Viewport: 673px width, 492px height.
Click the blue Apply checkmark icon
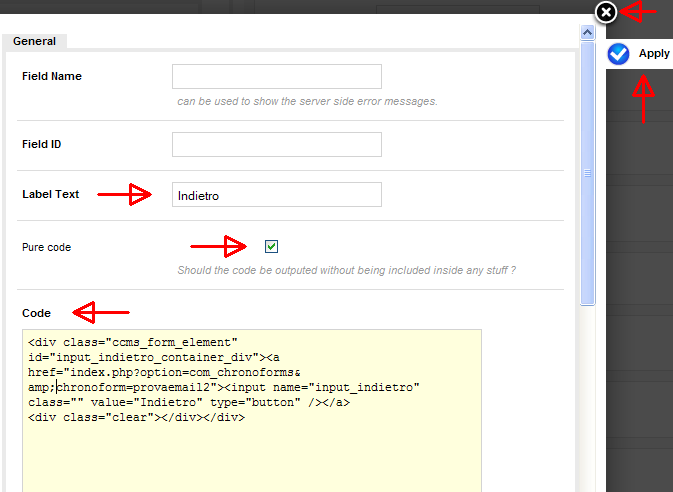point(618,54)
